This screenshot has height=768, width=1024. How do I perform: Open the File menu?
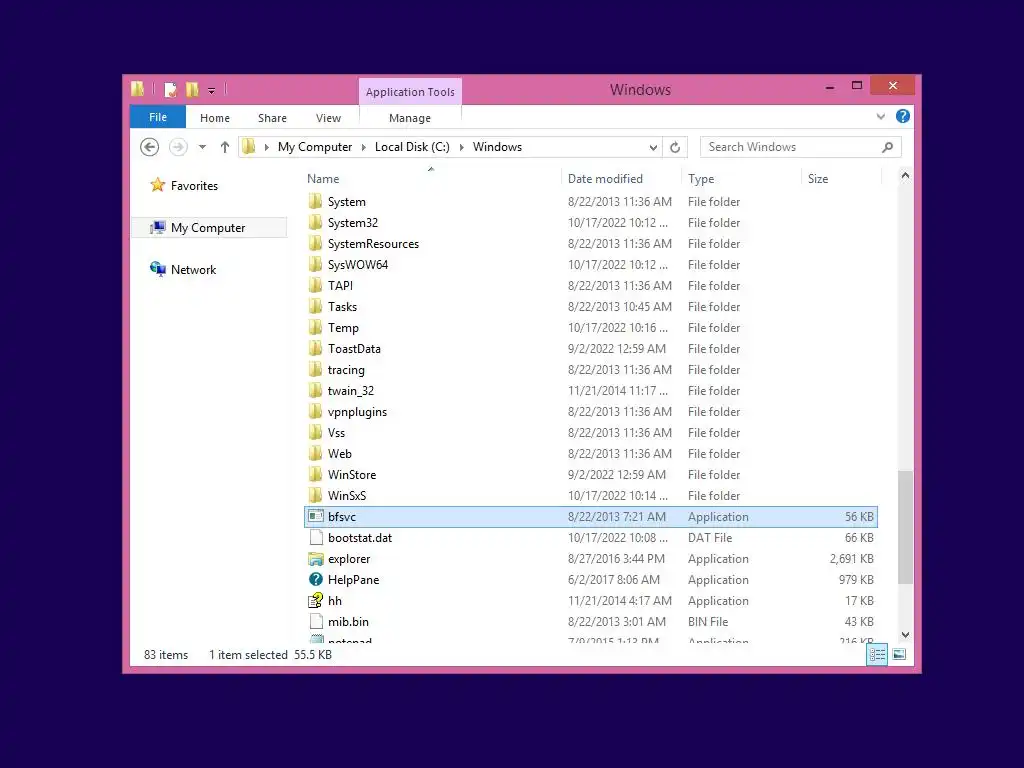click(158, 117)
